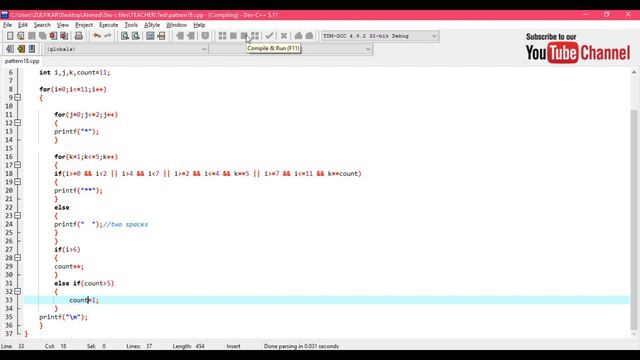
Task: Click the Close file toolbar icon
Action: (x=53, y=36)
